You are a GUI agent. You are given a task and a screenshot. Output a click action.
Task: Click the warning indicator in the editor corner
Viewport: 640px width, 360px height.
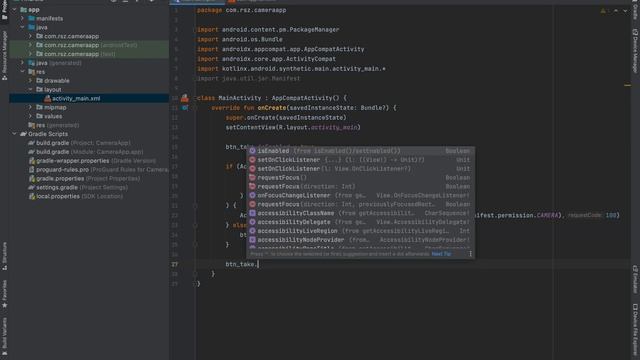pos(603,11)
